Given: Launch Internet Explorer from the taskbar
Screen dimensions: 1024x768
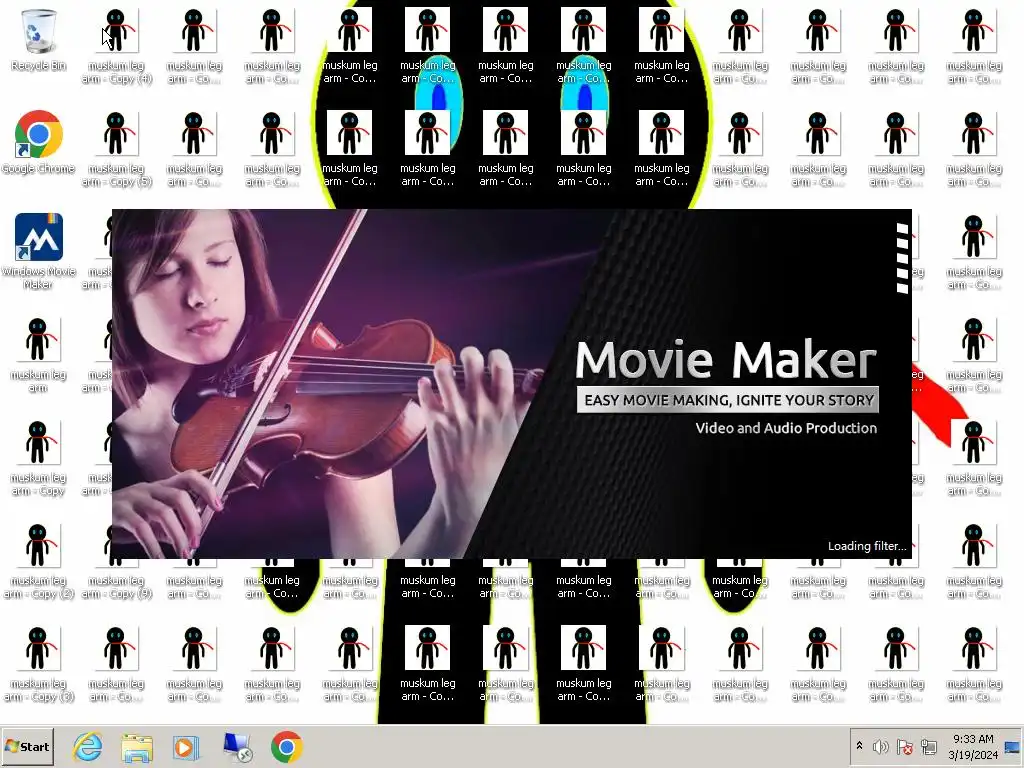Looking at the screenshot, I should (x=88, y=746).
